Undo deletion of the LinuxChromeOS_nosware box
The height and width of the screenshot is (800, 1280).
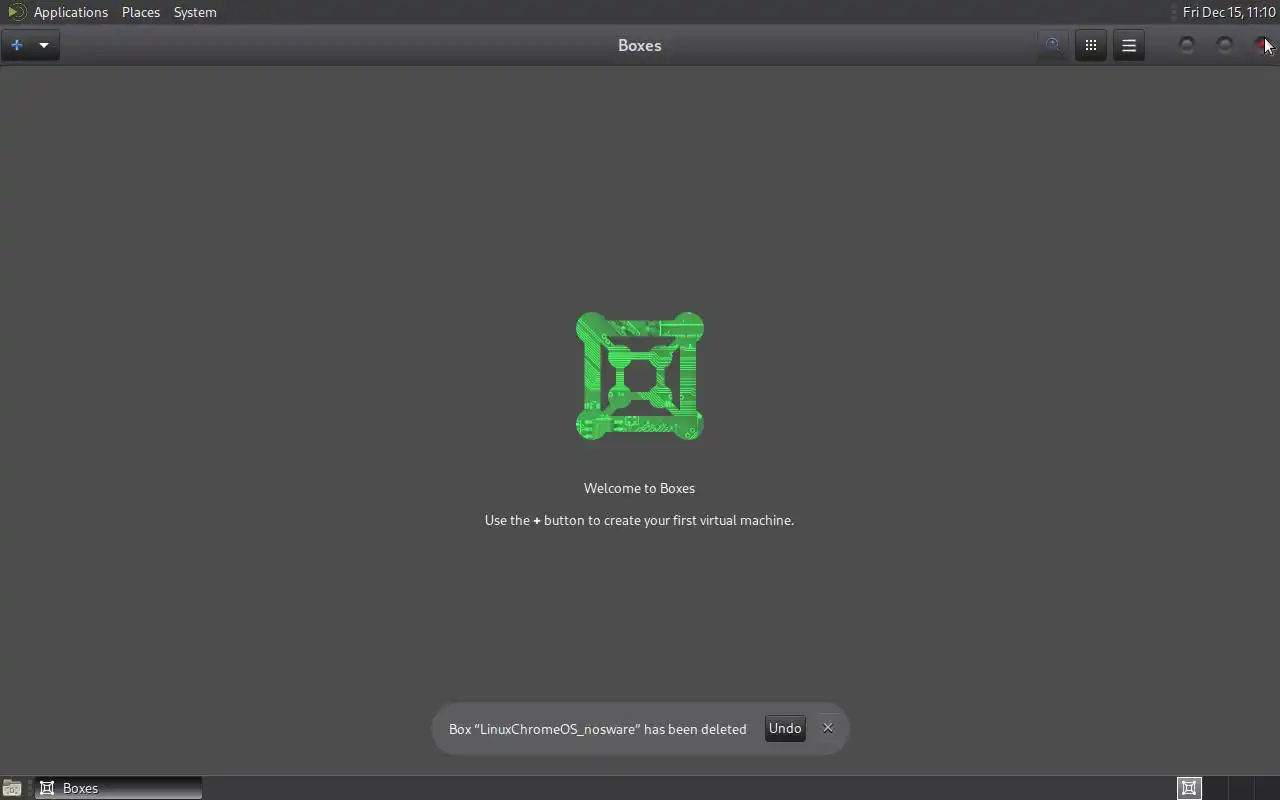point(785,729)
